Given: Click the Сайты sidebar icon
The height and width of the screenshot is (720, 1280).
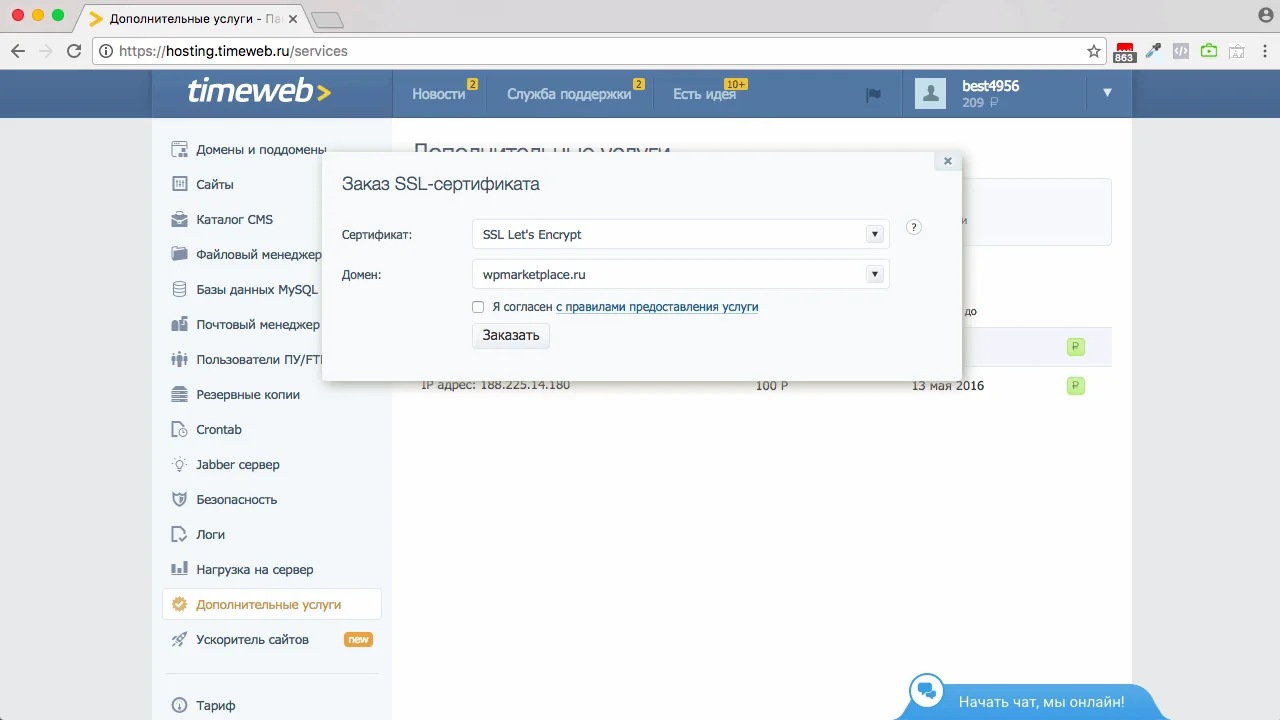Looking at the screenshot, I should click(x=180, y=184).
